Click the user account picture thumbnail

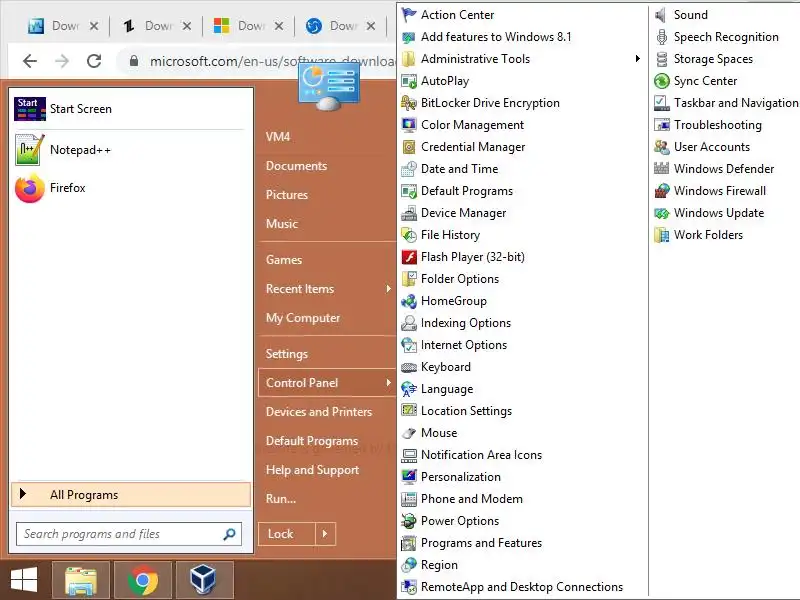[329, 86]
